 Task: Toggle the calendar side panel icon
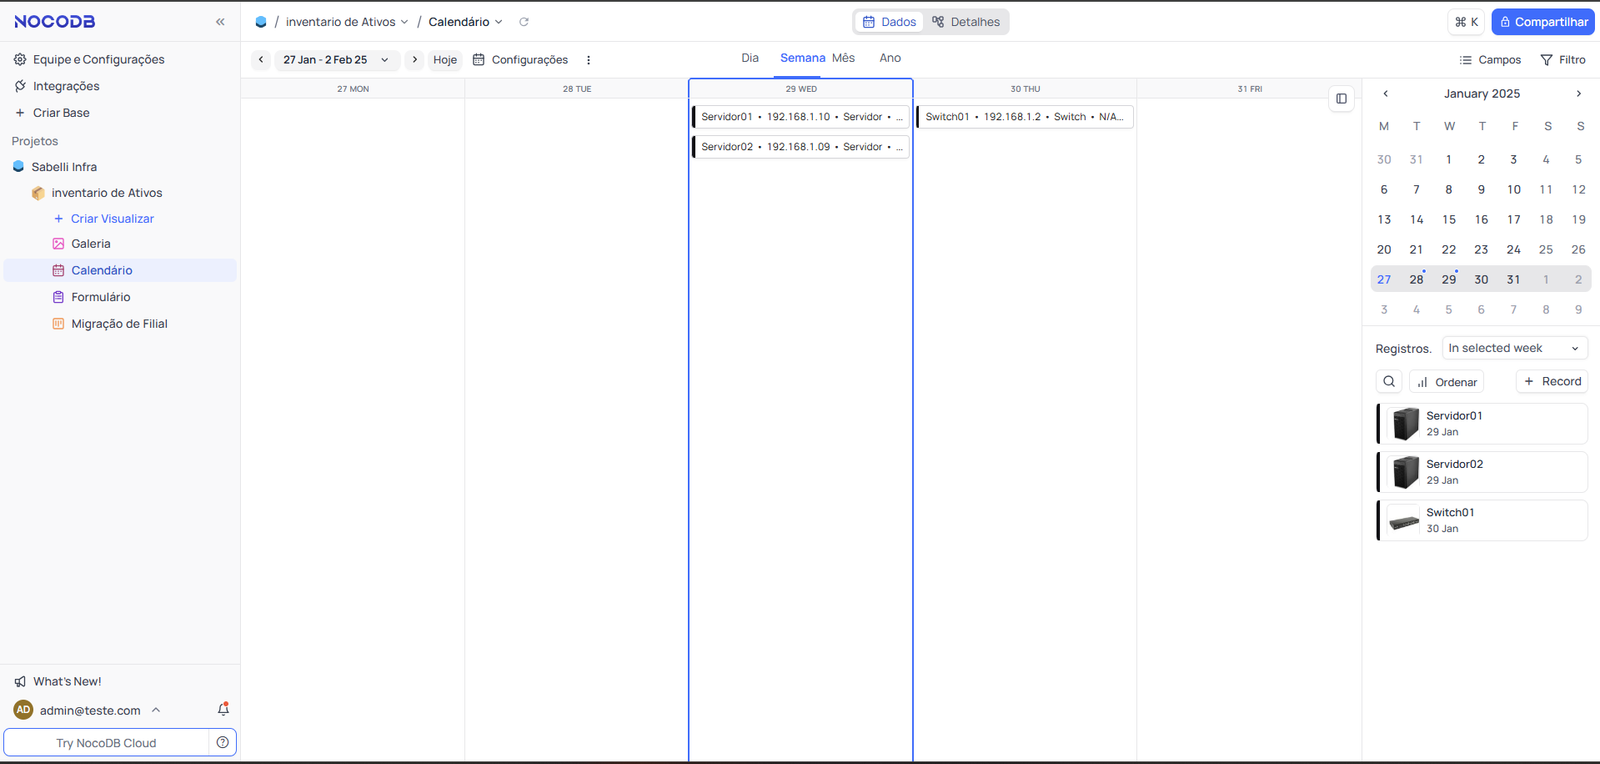tap(1341, 98)
